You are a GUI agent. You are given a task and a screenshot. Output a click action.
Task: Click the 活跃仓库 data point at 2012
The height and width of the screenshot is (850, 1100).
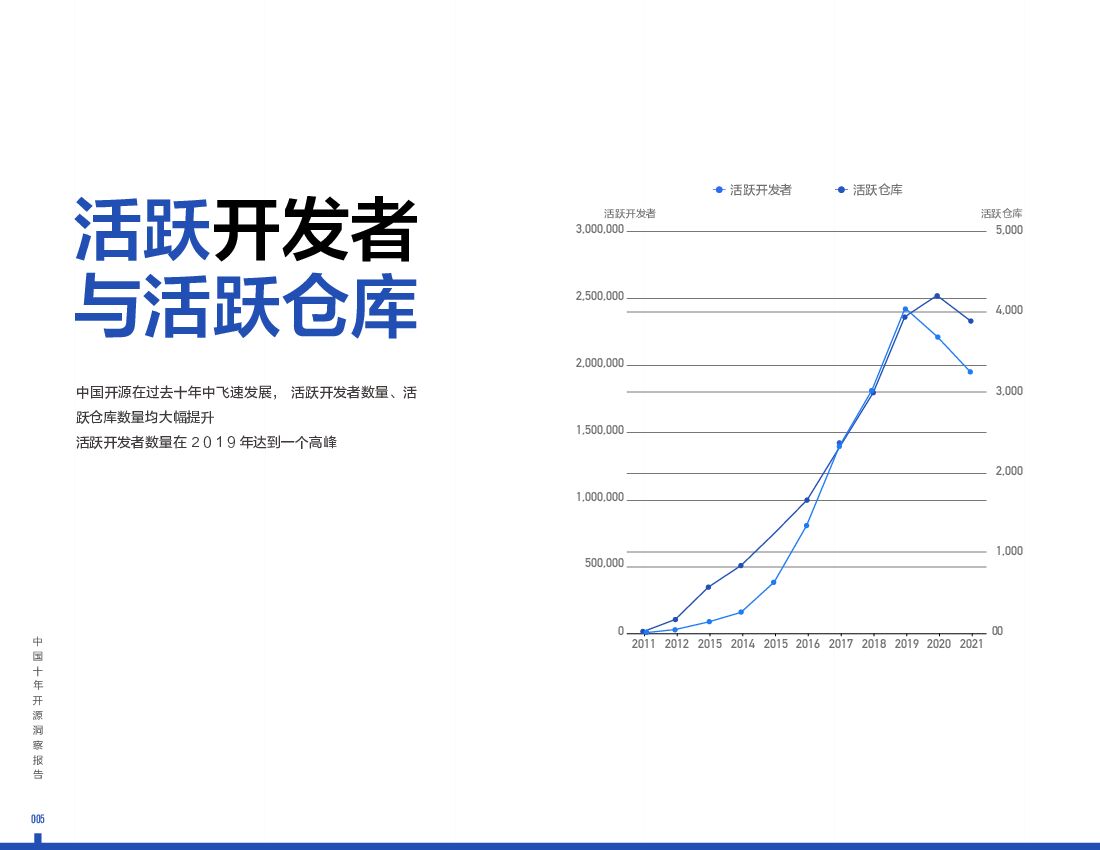point(676,619)
